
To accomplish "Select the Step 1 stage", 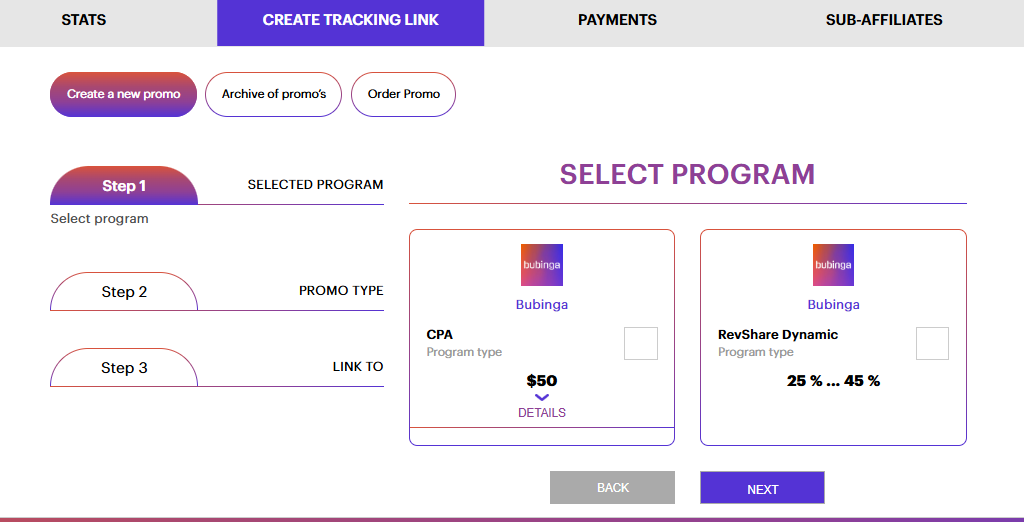I will pyautogui.click(x=124, y=186).
